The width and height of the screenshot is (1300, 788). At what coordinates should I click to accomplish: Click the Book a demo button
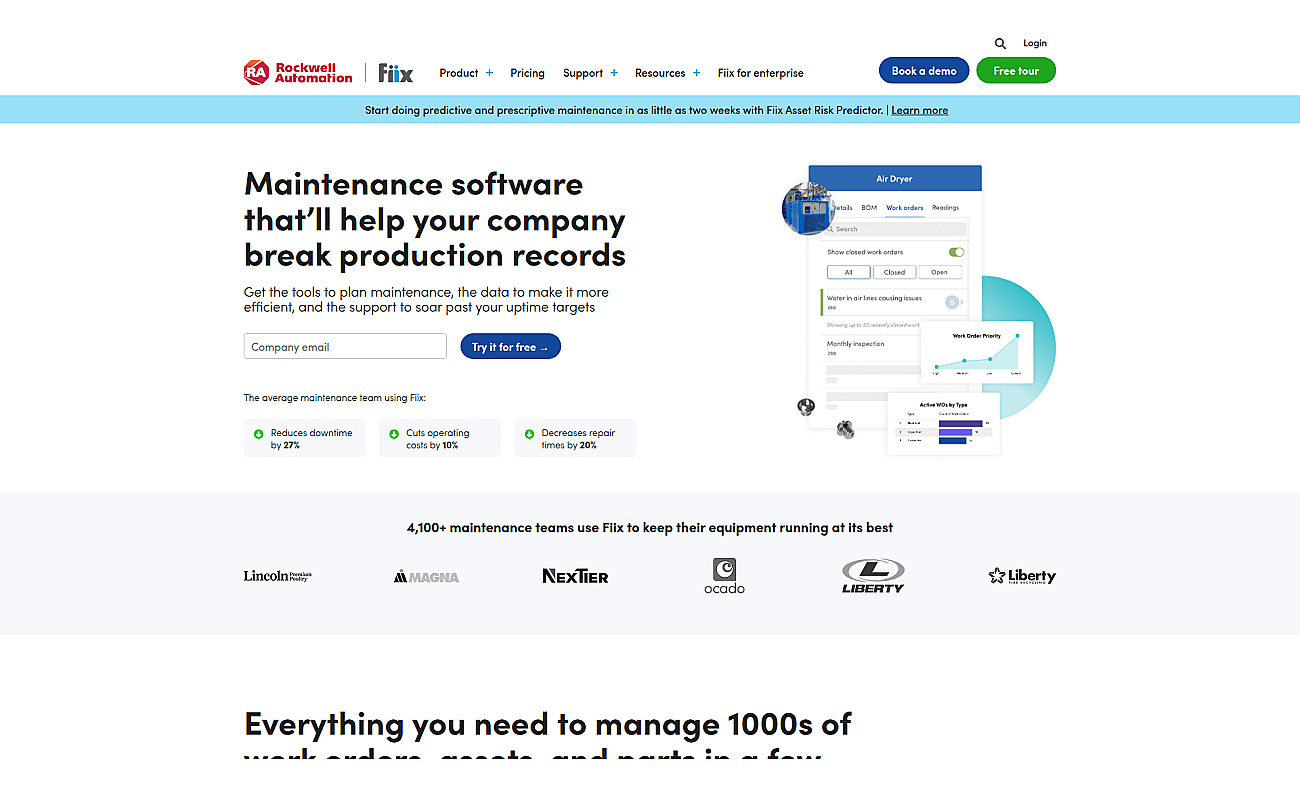coord(924,71)
